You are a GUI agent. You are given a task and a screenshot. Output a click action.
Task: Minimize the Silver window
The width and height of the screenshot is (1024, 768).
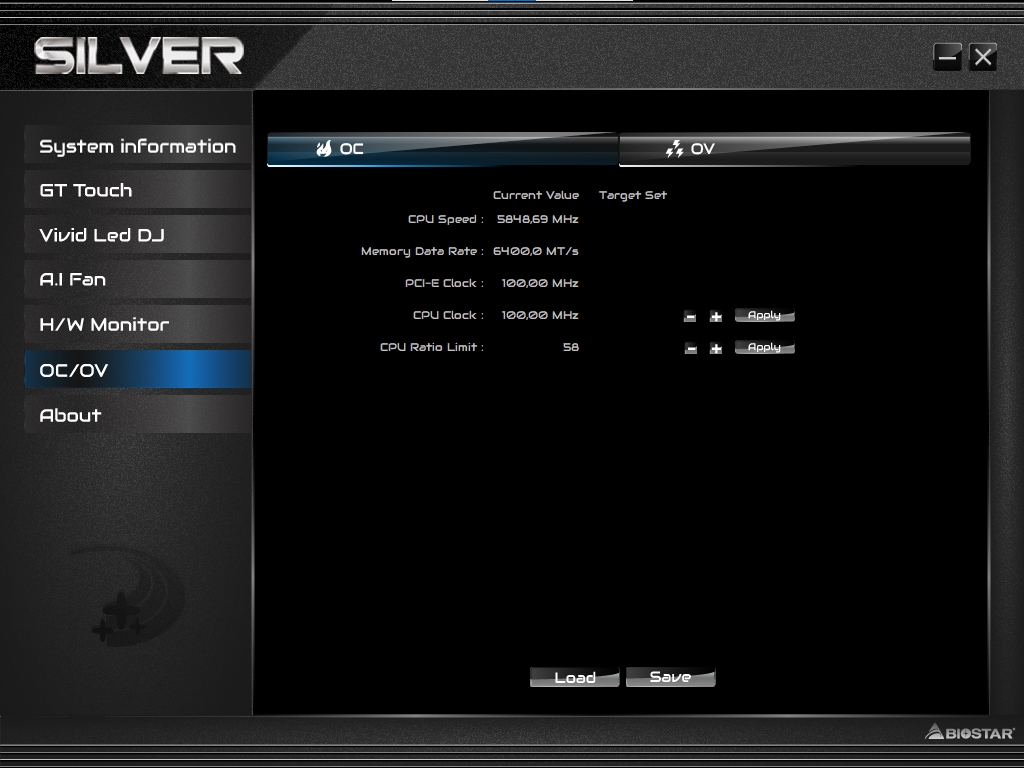pos(947,57)
